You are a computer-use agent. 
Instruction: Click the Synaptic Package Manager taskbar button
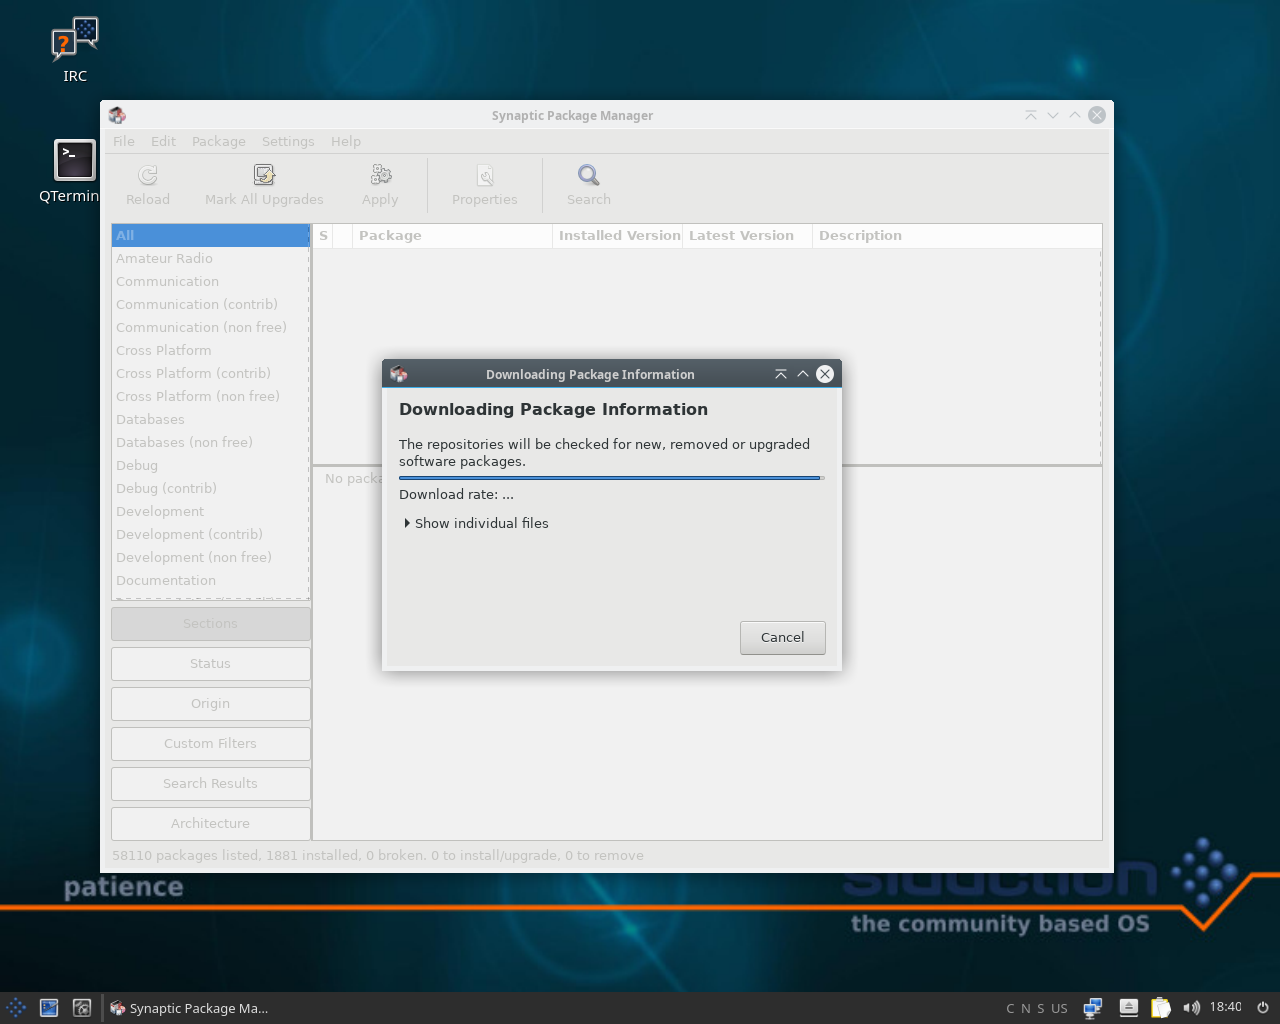coord(189,1008)
